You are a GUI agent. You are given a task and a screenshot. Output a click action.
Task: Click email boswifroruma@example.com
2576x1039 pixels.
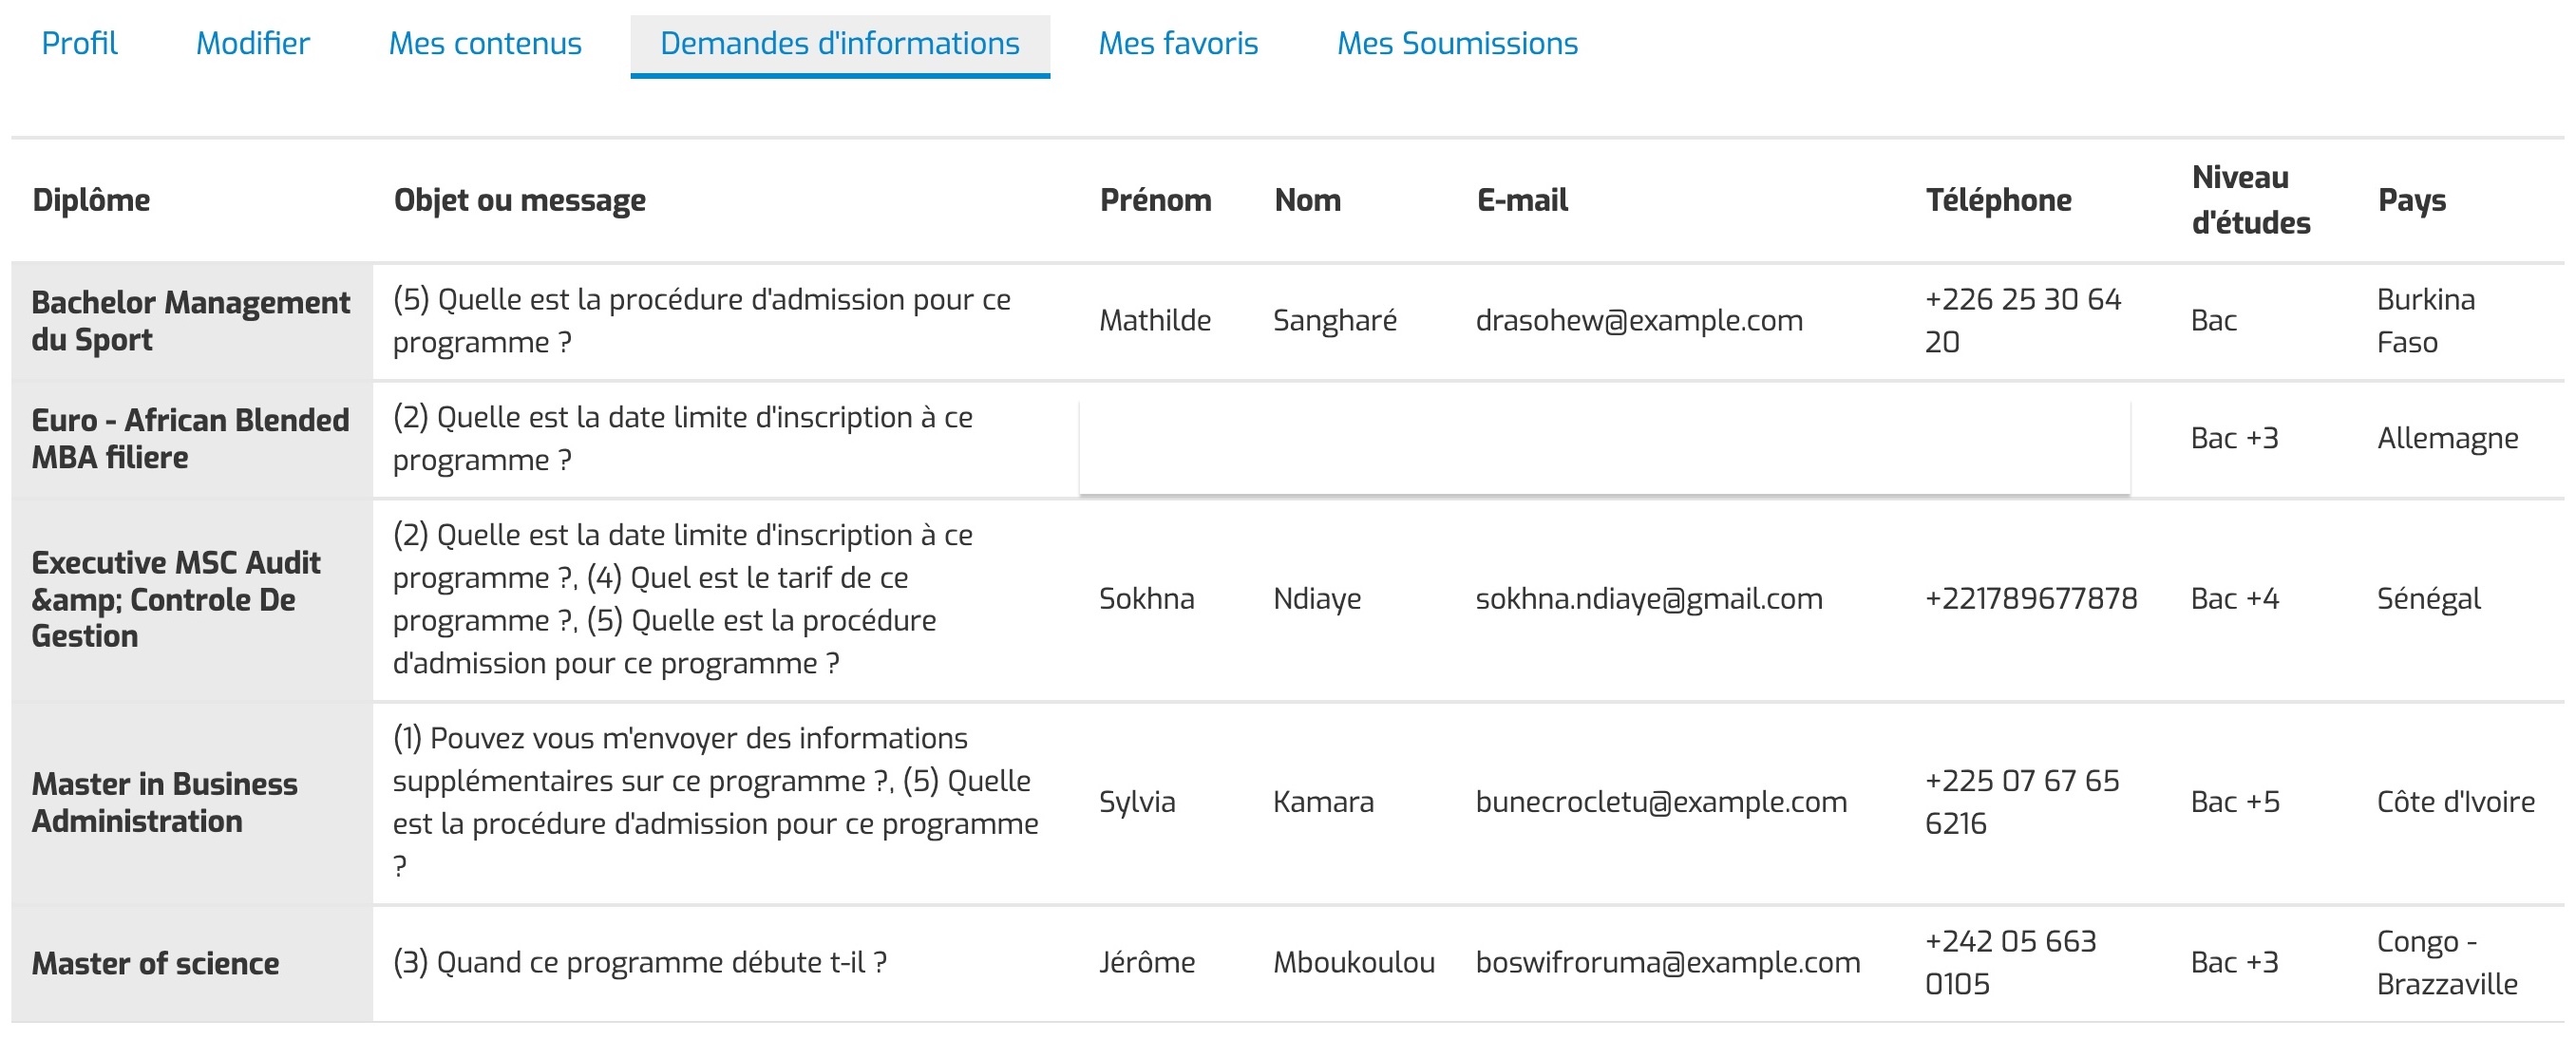click(x=1668, y=963)
